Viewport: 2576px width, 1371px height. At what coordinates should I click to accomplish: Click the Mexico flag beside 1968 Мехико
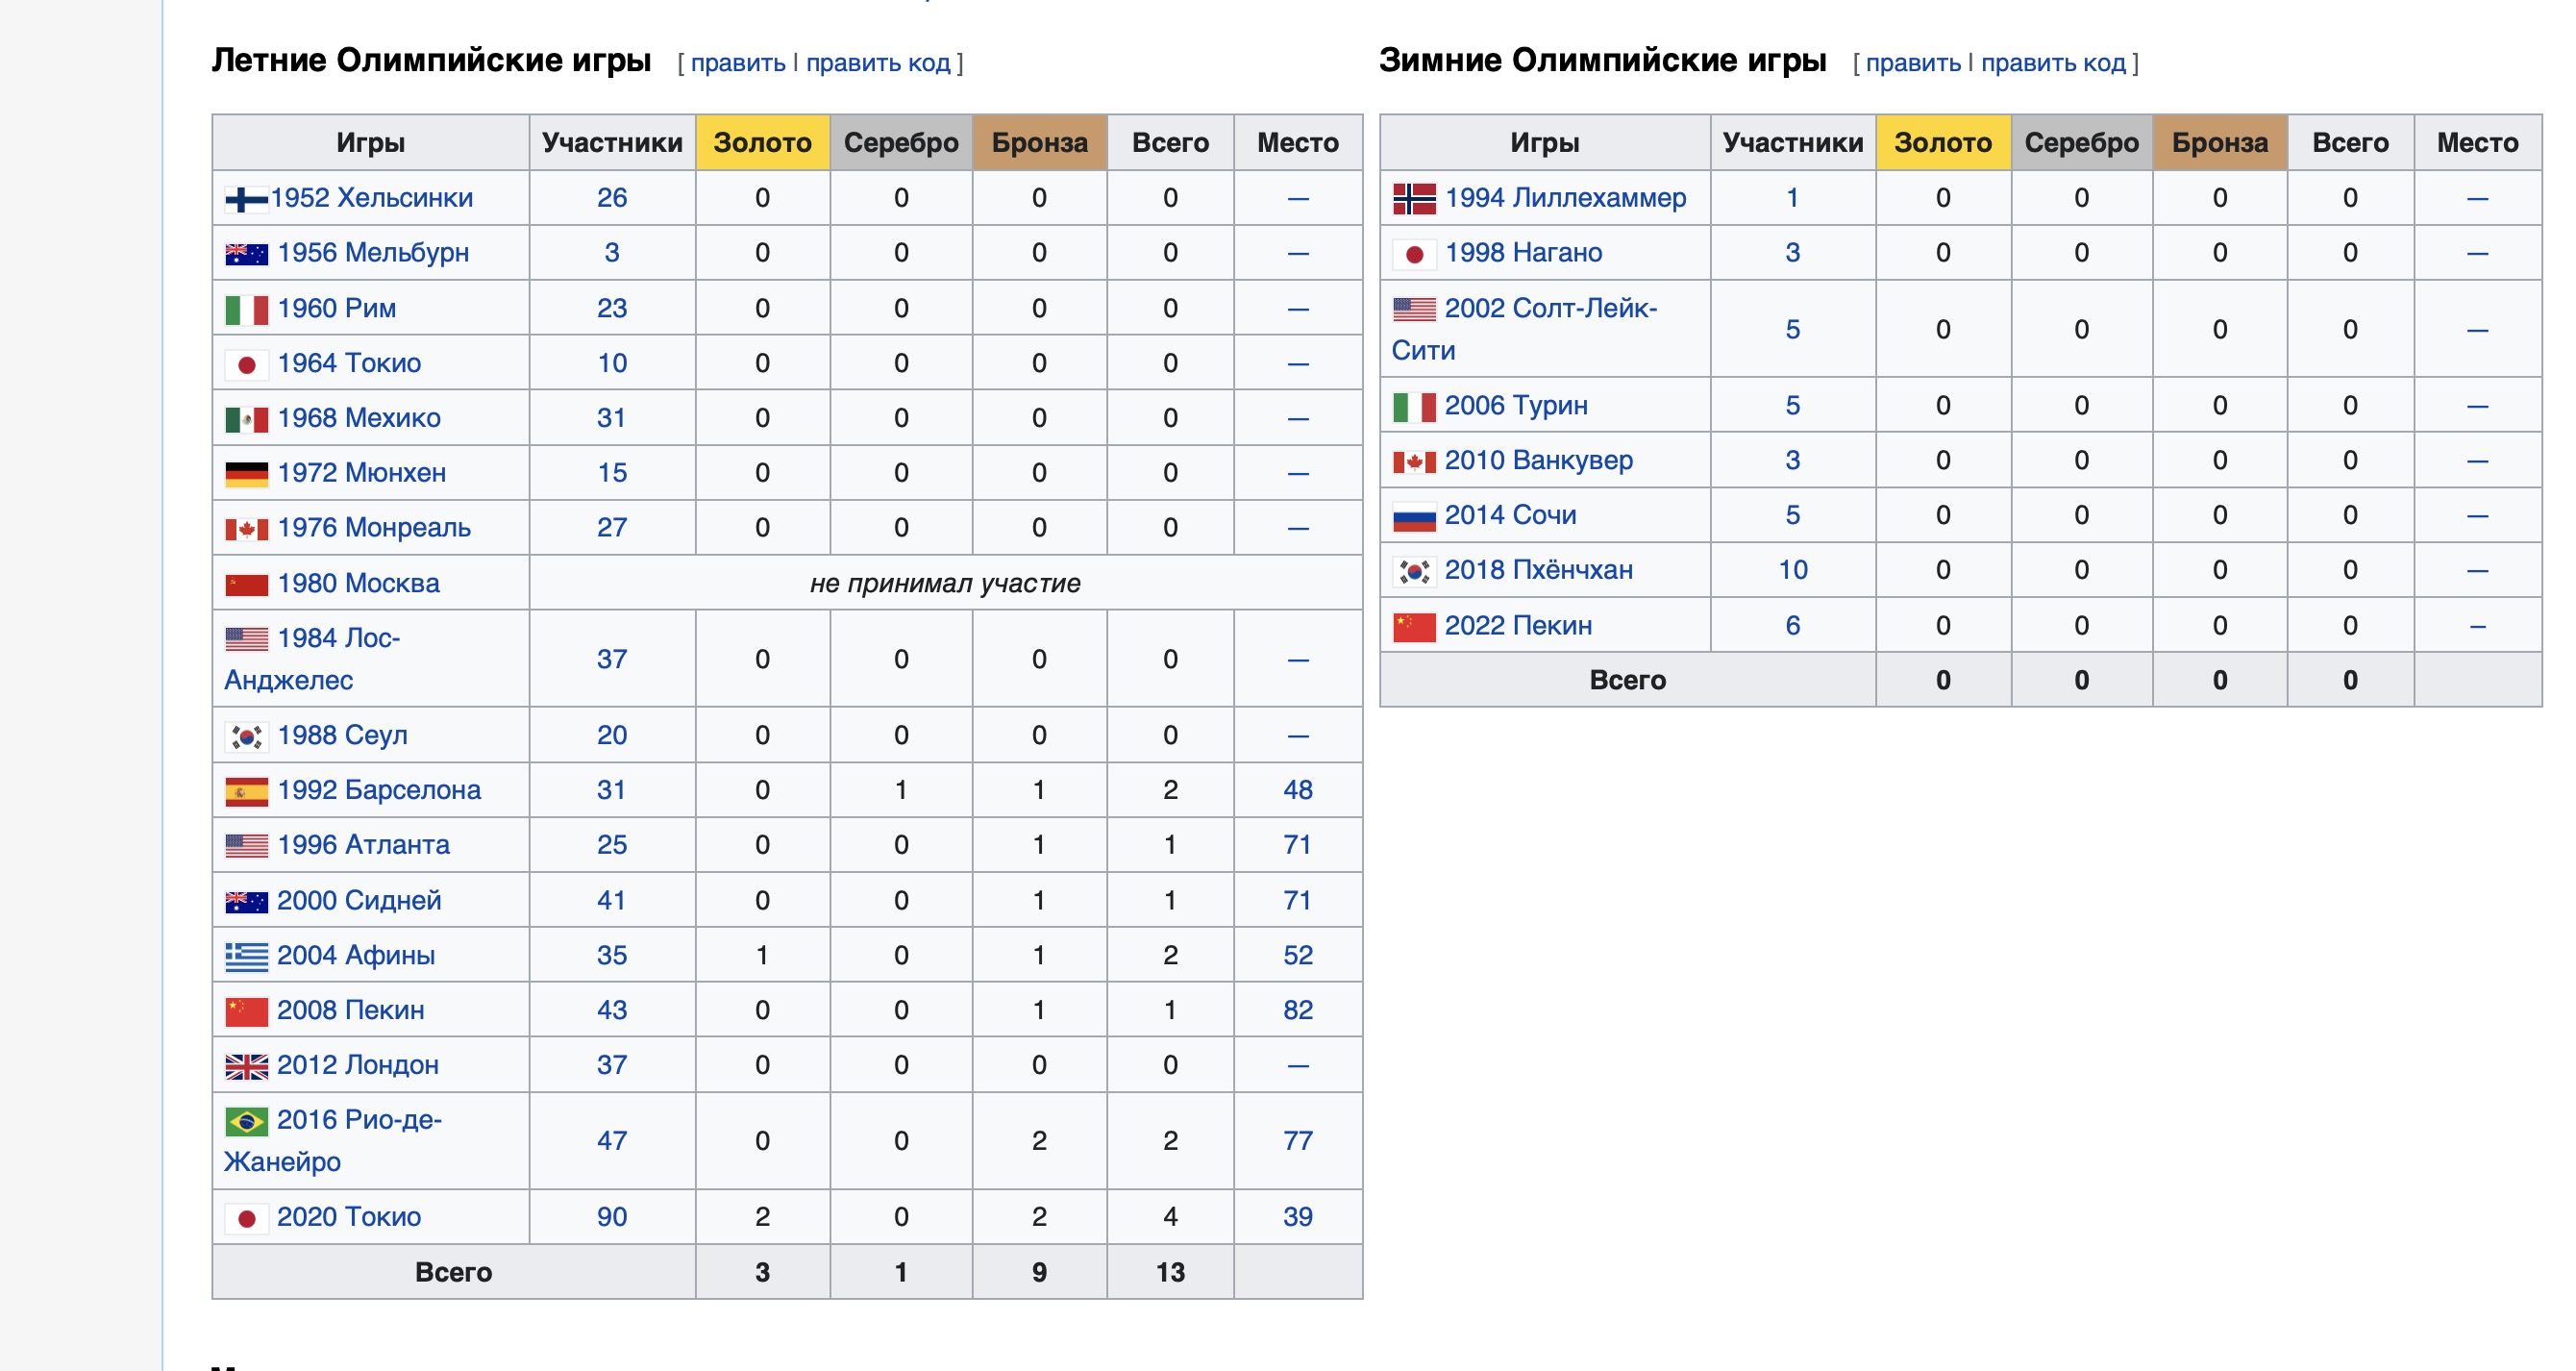(x=246, y=420)
